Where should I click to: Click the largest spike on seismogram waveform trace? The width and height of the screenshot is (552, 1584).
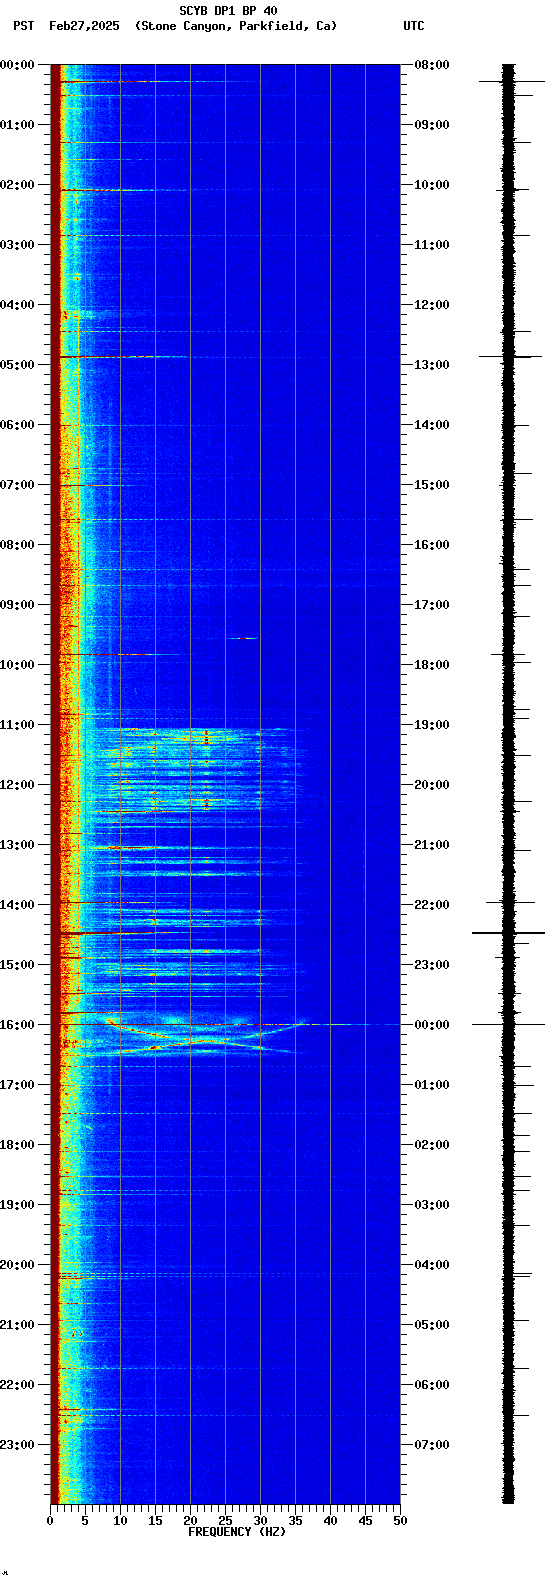508,933
